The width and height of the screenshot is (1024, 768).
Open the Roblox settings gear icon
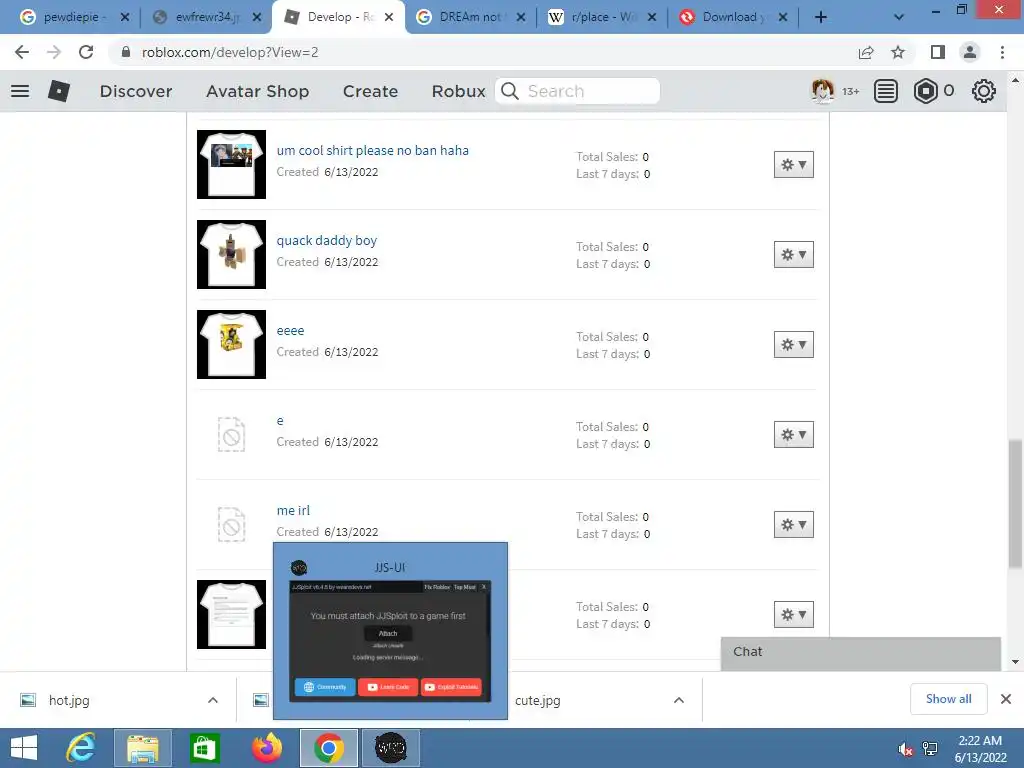click(x=984, y=91)
